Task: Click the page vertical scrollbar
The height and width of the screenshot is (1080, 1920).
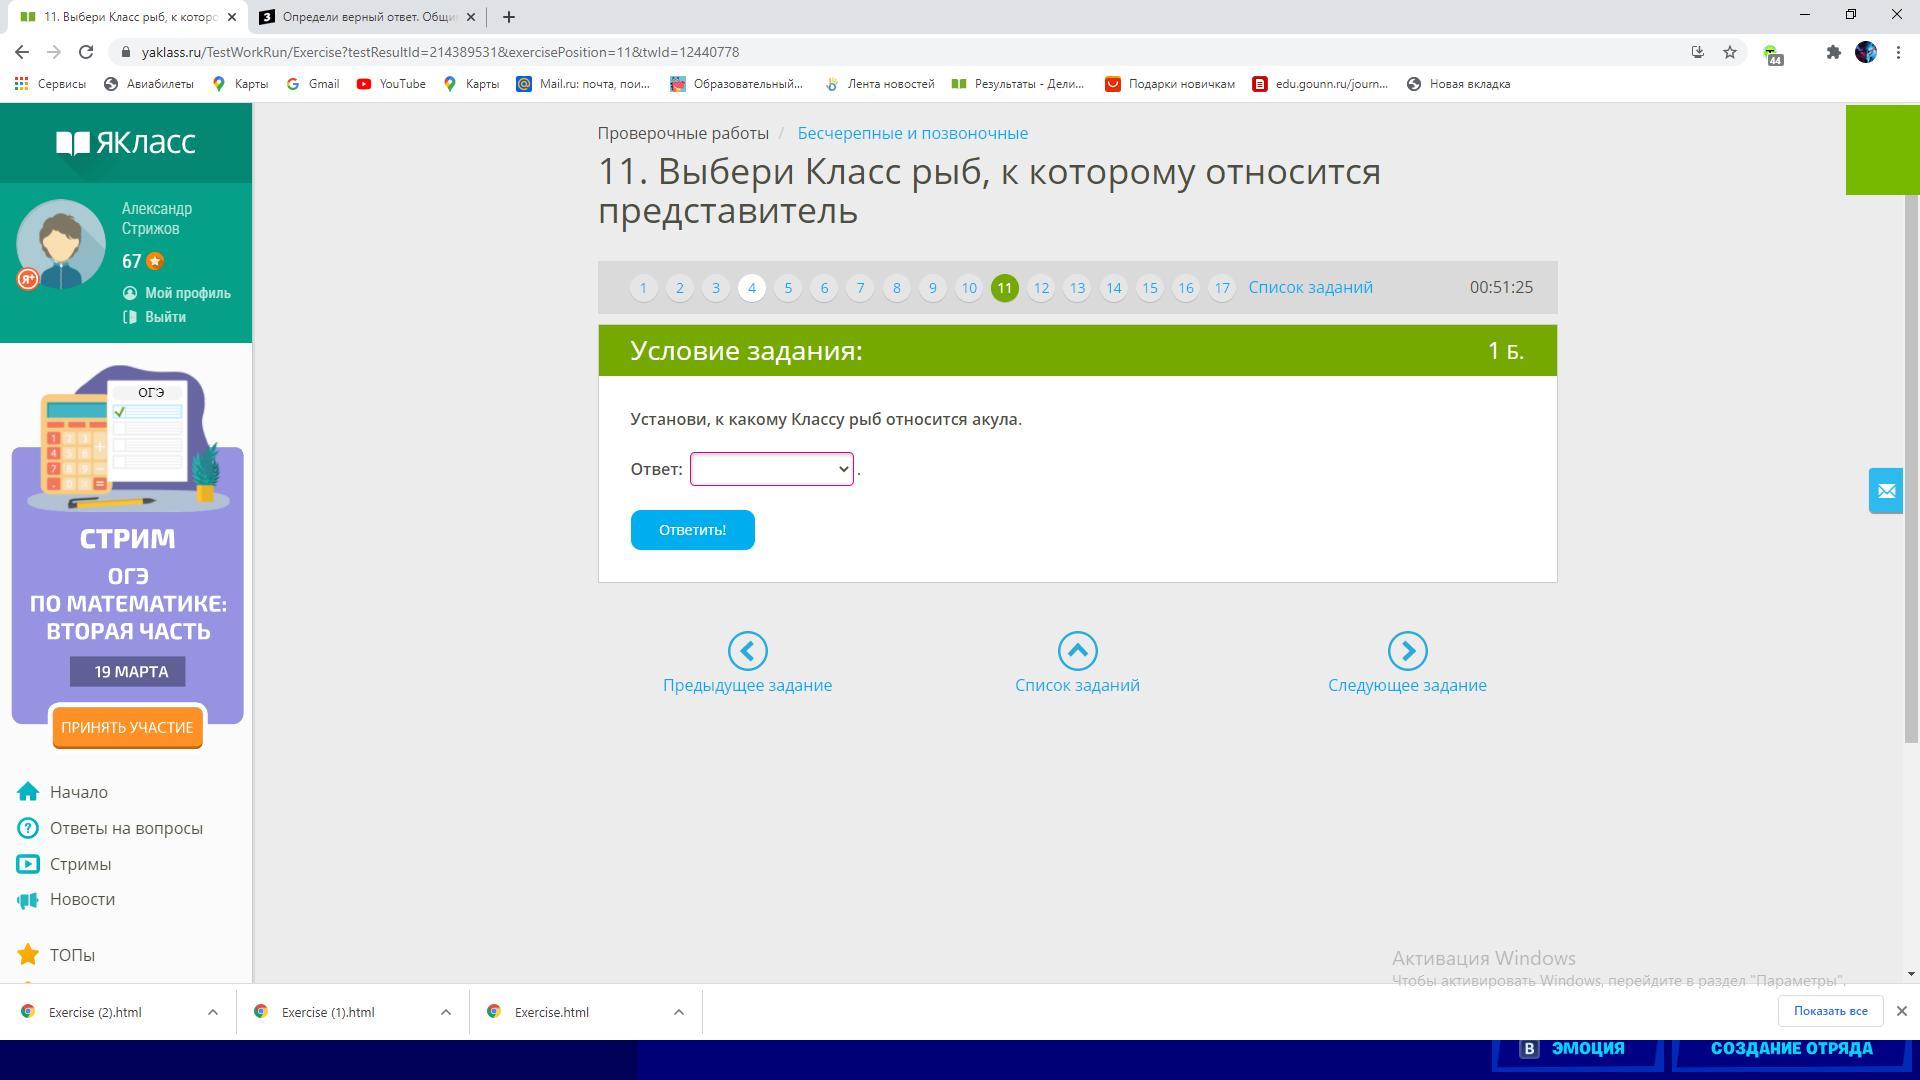Action: (1911, 468)
